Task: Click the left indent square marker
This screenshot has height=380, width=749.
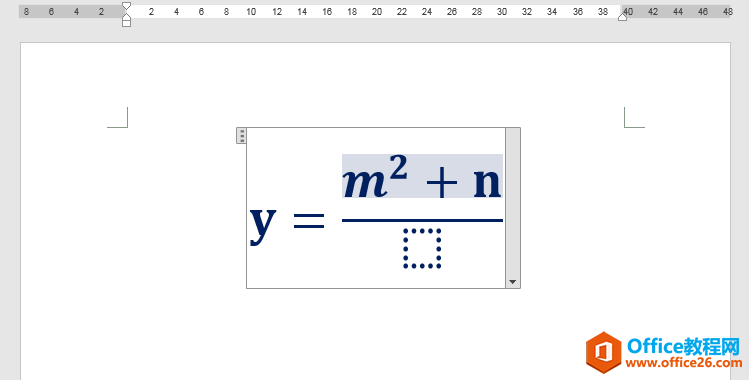Action: tap(126, 23)
